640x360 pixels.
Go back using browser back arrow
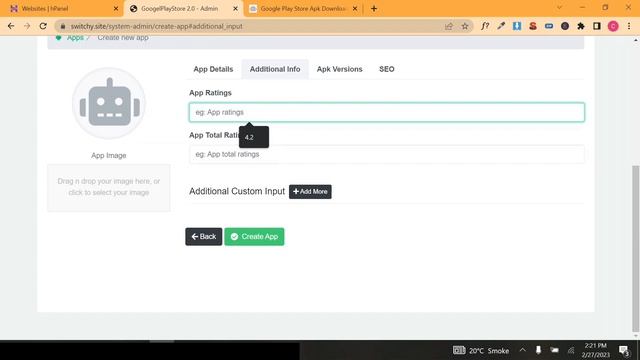tap(11, 26)
